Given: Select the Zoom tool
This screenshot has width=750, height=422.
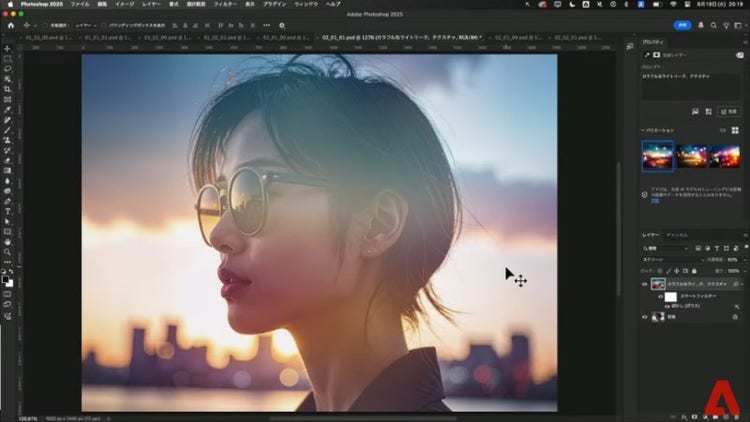Looking at the screenshot, I should click(7, 252).
